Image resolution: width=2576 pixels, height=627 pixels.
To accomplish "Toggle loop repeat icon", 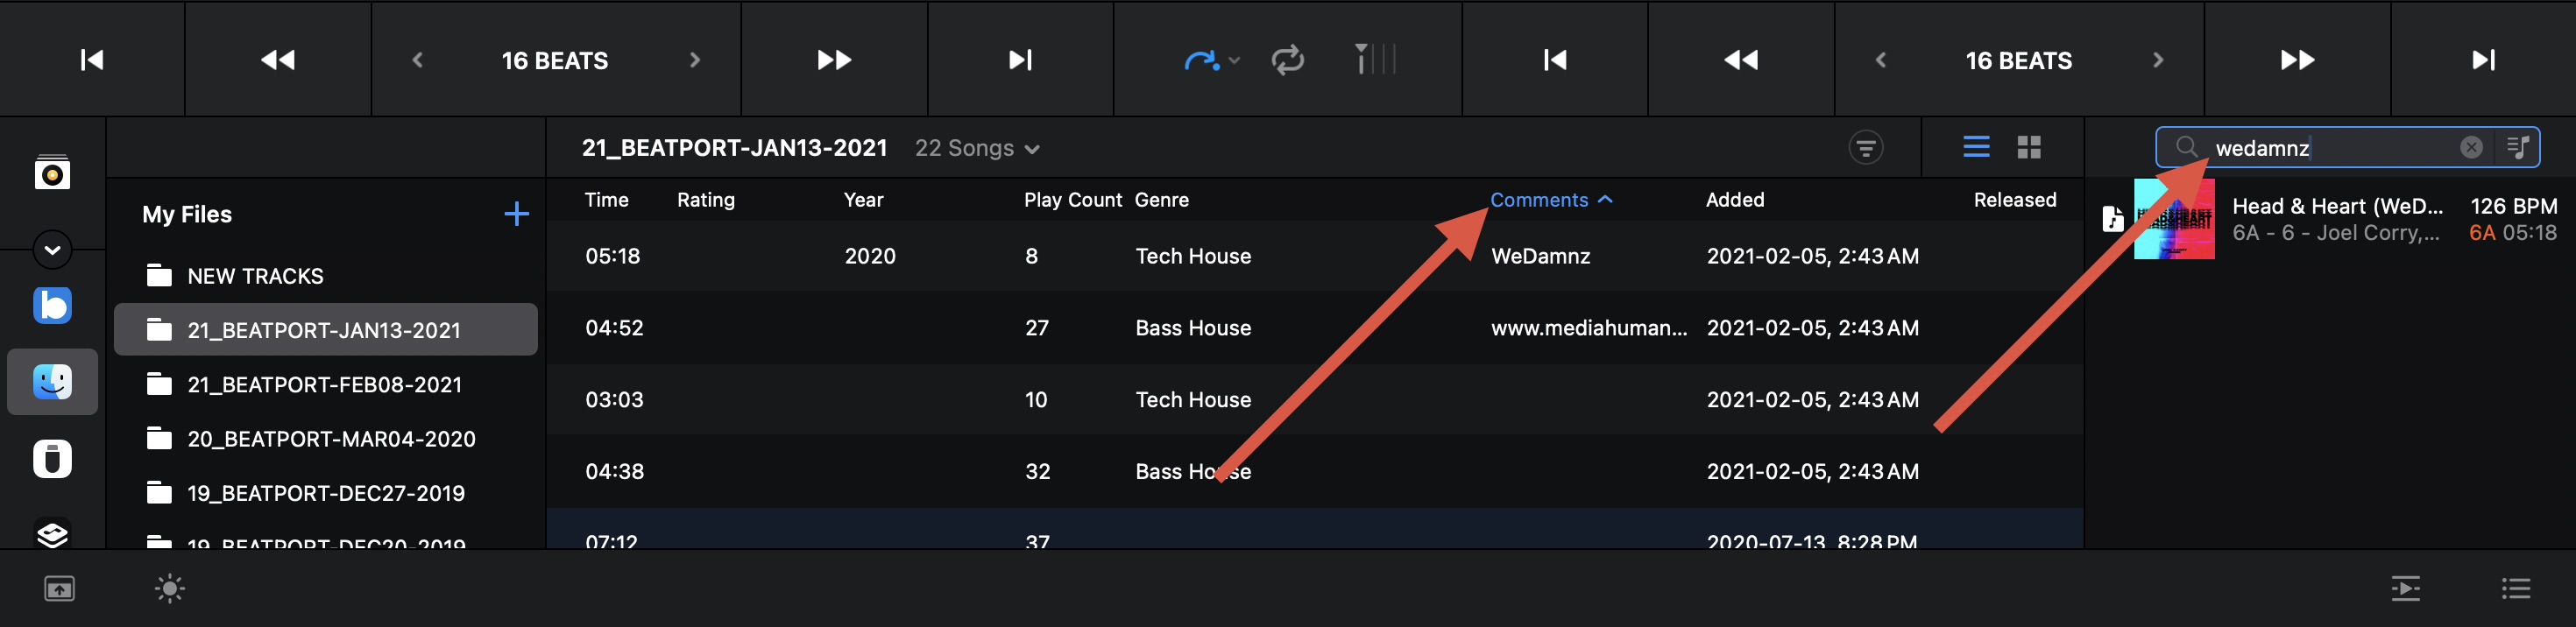I will click(1287, 60).
